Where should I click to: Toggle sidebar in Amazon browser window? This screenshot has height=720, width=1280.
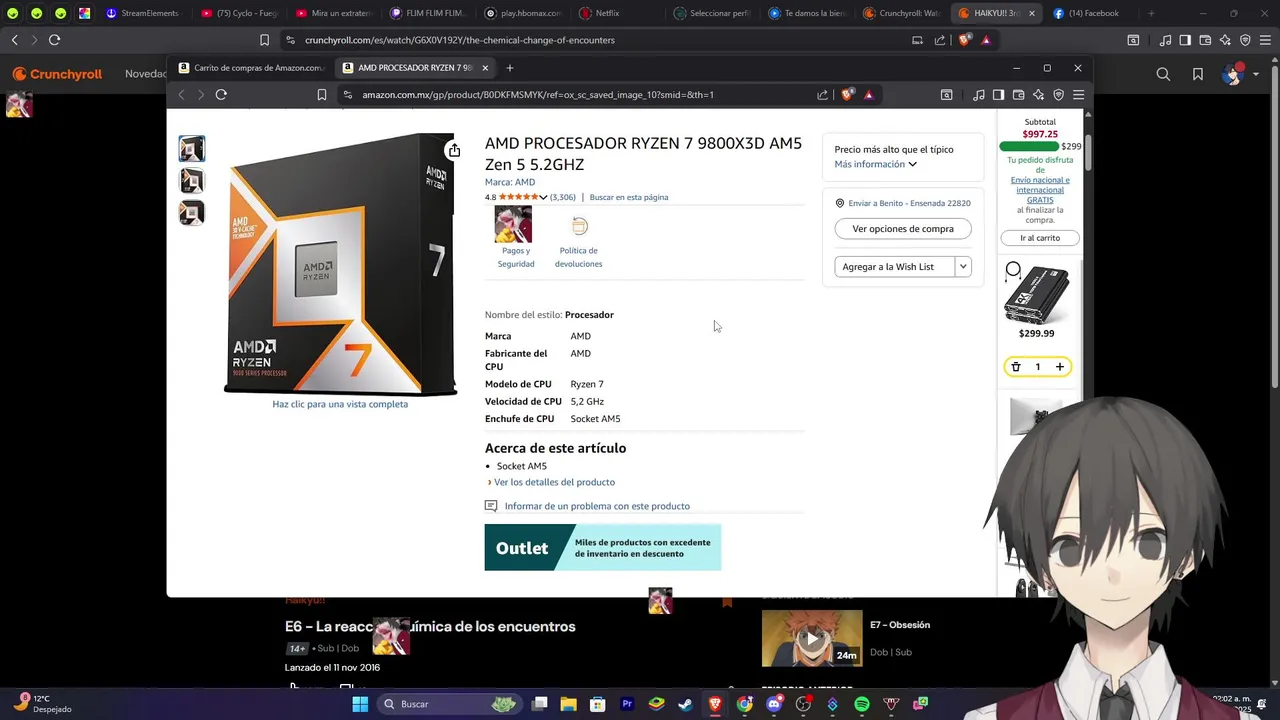pyautogui.click(x=998, y=95)
